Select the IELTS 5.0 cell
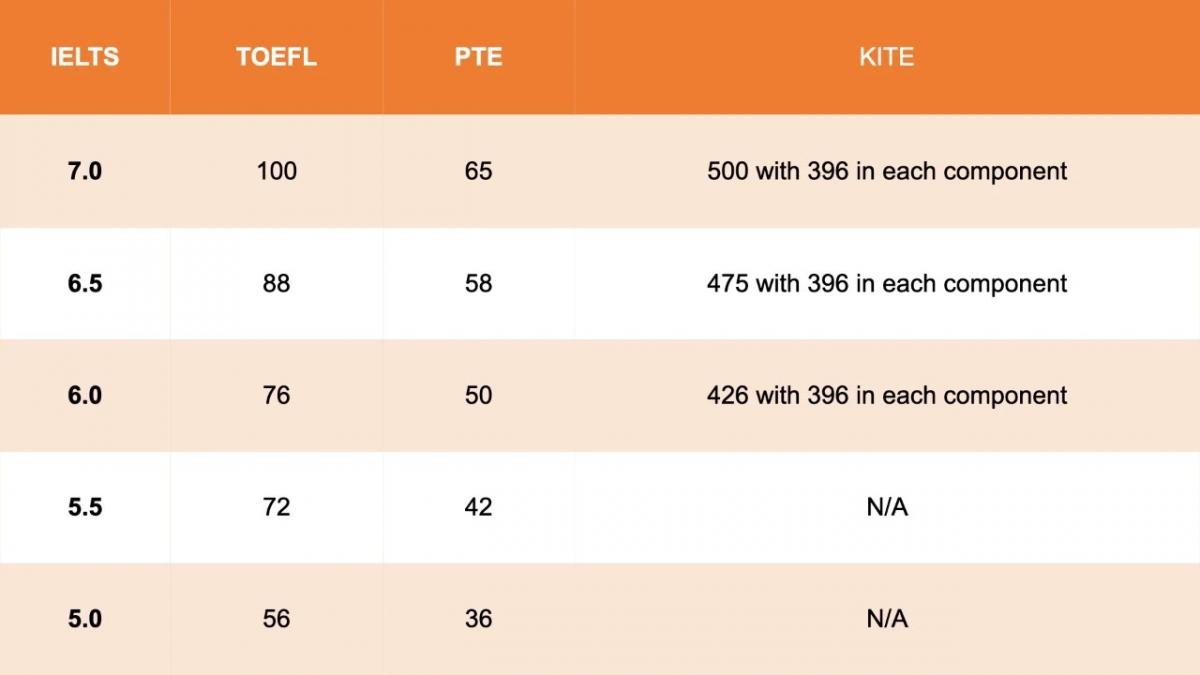Viewport: 1200px width, 675px height. 85,619
